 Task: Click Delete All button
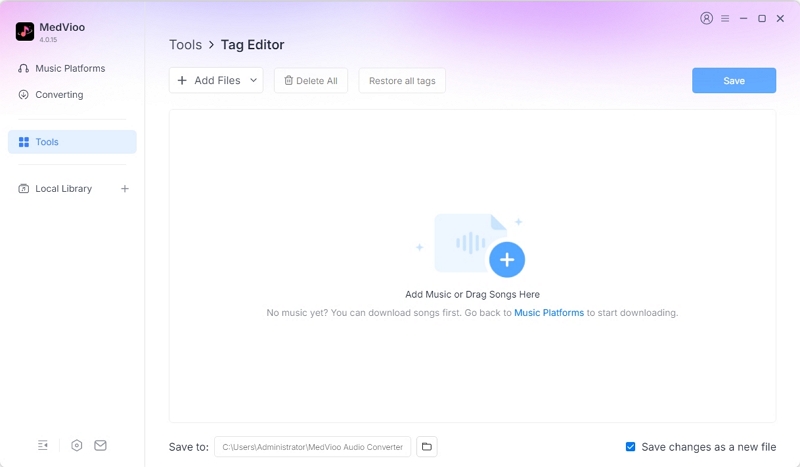point(311,81)
